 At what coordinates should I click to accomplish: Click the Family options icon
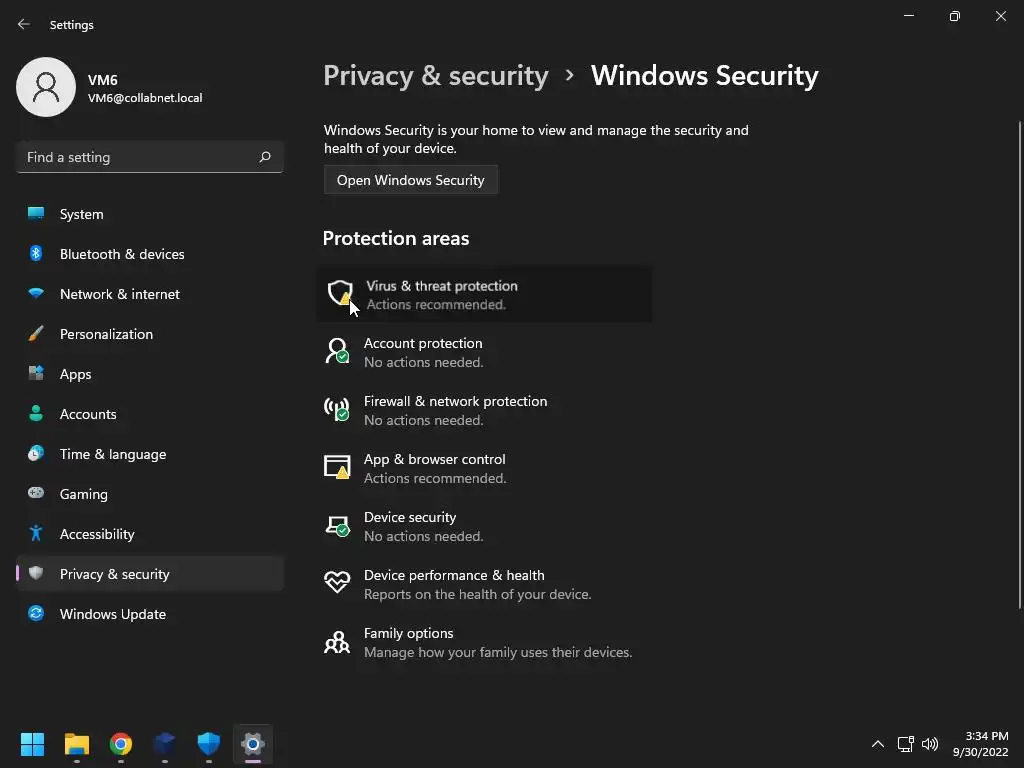tap(337, 641)
